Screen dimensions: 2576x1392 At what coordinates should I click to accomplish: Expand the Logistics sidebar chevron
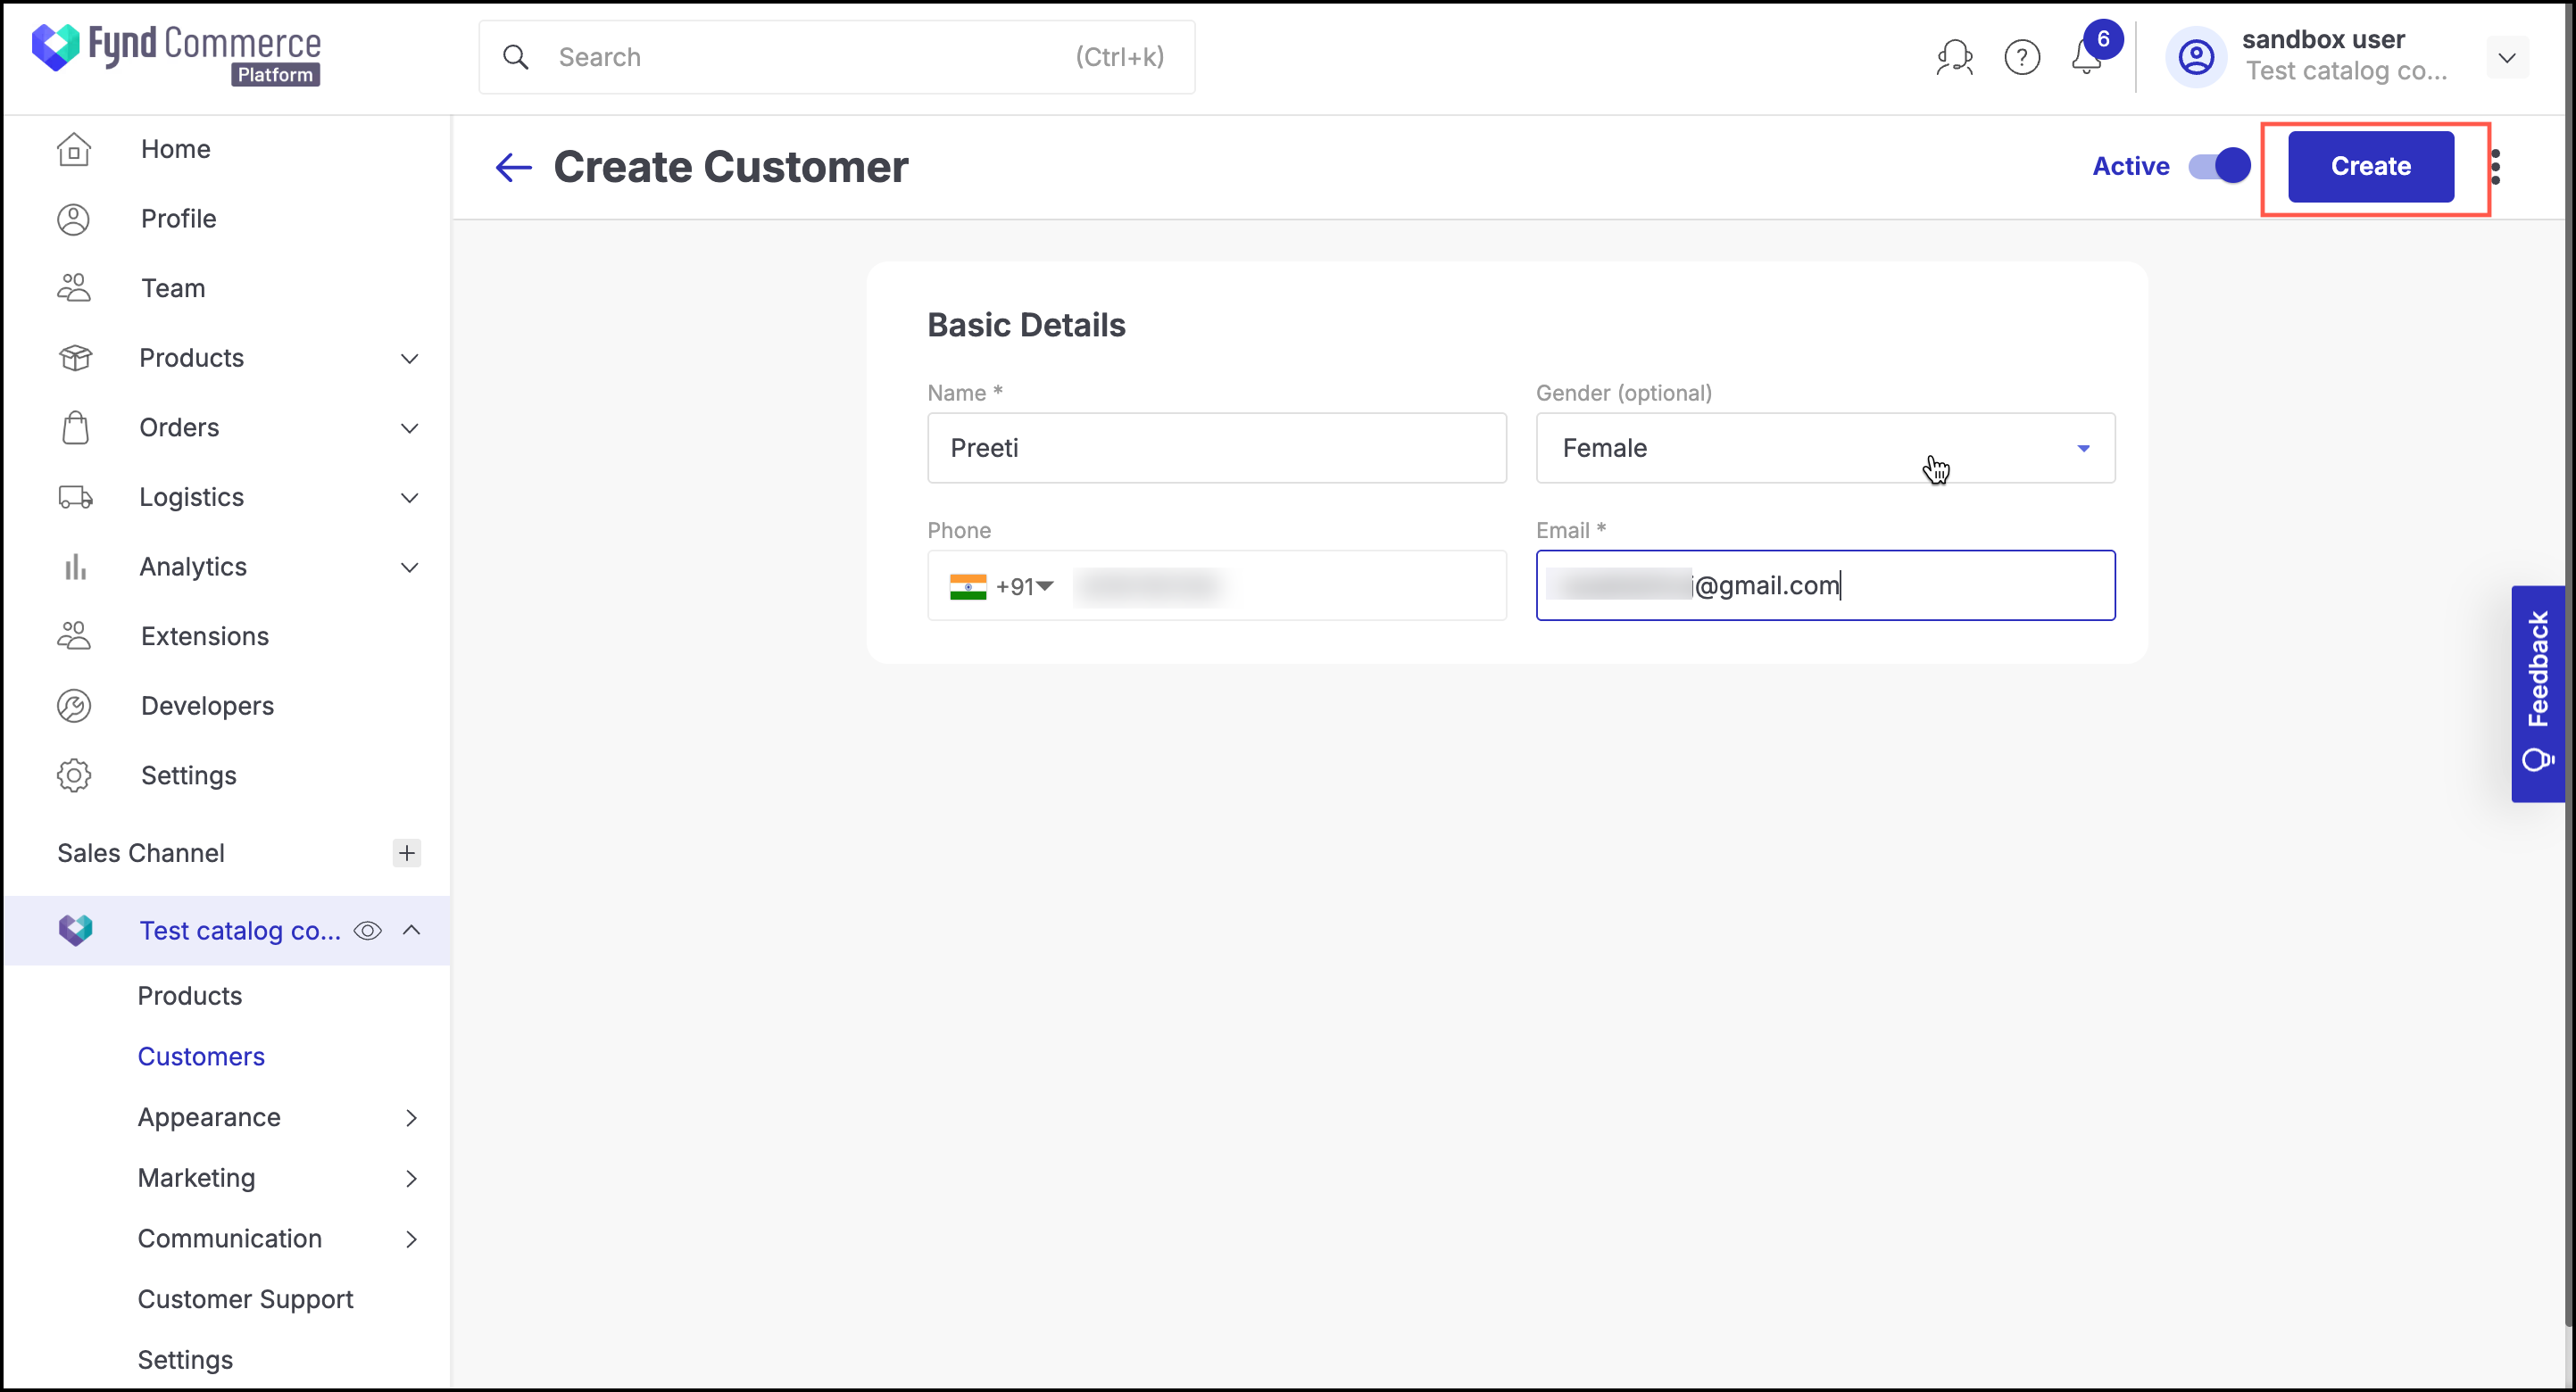coord(409,497)
